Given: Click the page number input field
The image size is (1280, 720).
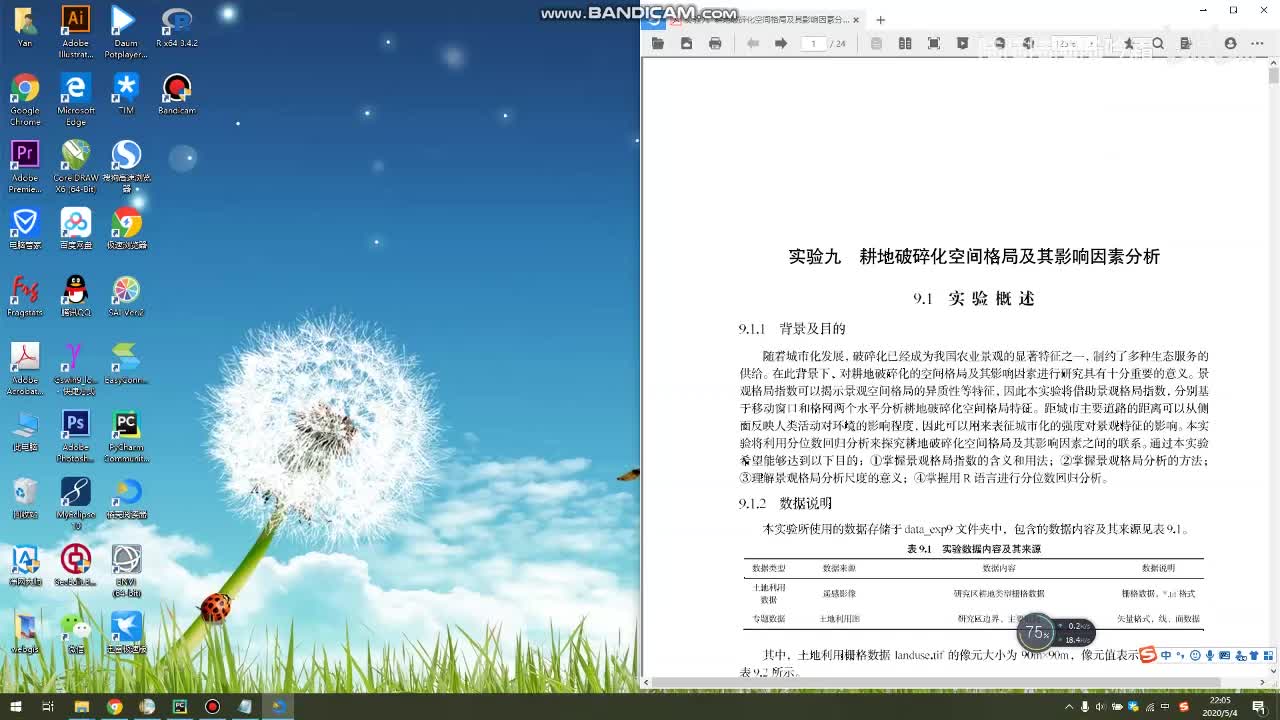Looking at the screenshot, I should click(x=814, y=44).
